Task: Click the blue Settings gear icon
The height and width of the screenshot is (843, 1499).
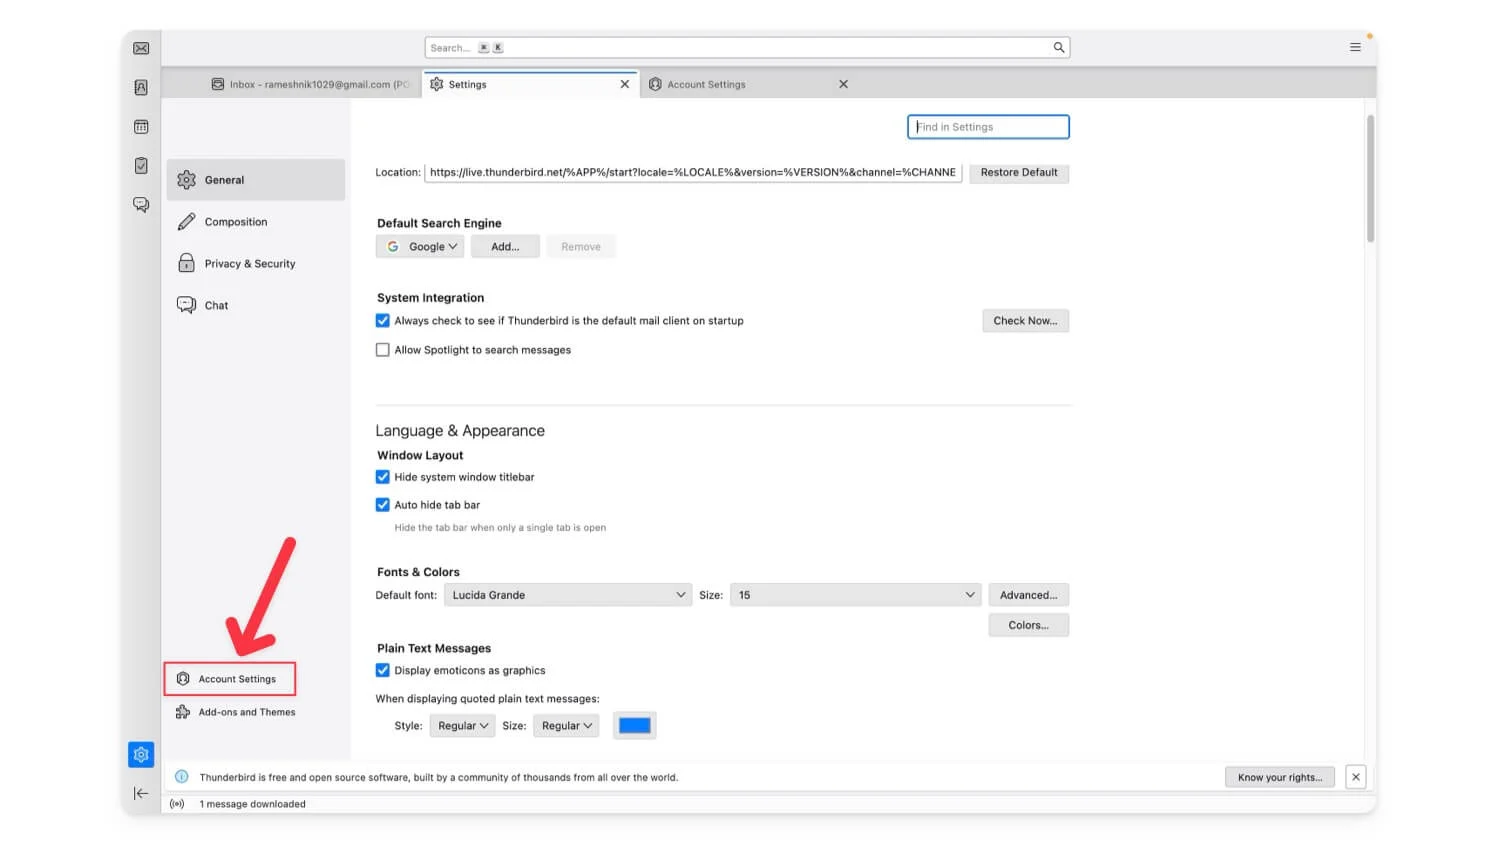Action: tap(141, 755)
